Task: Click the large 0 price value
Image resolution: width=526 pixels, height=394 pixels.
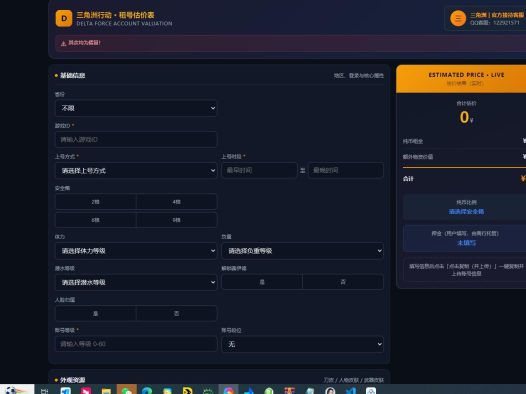Action: (464, 117)
